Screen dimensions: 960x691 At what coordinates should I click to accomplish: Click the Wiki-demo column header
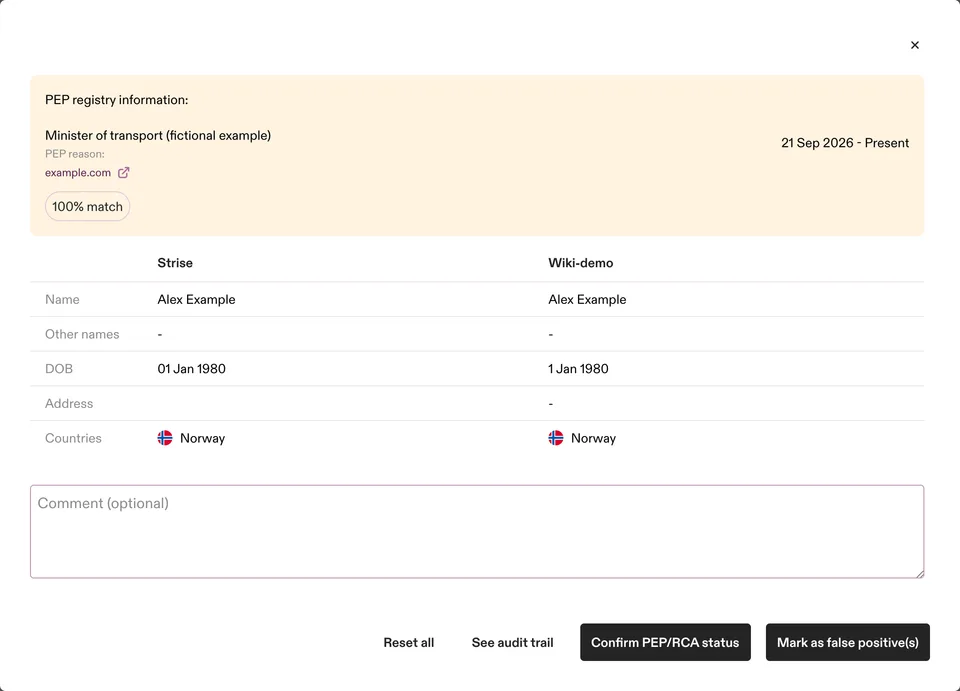pyautogui.click(x=580, y=263)
